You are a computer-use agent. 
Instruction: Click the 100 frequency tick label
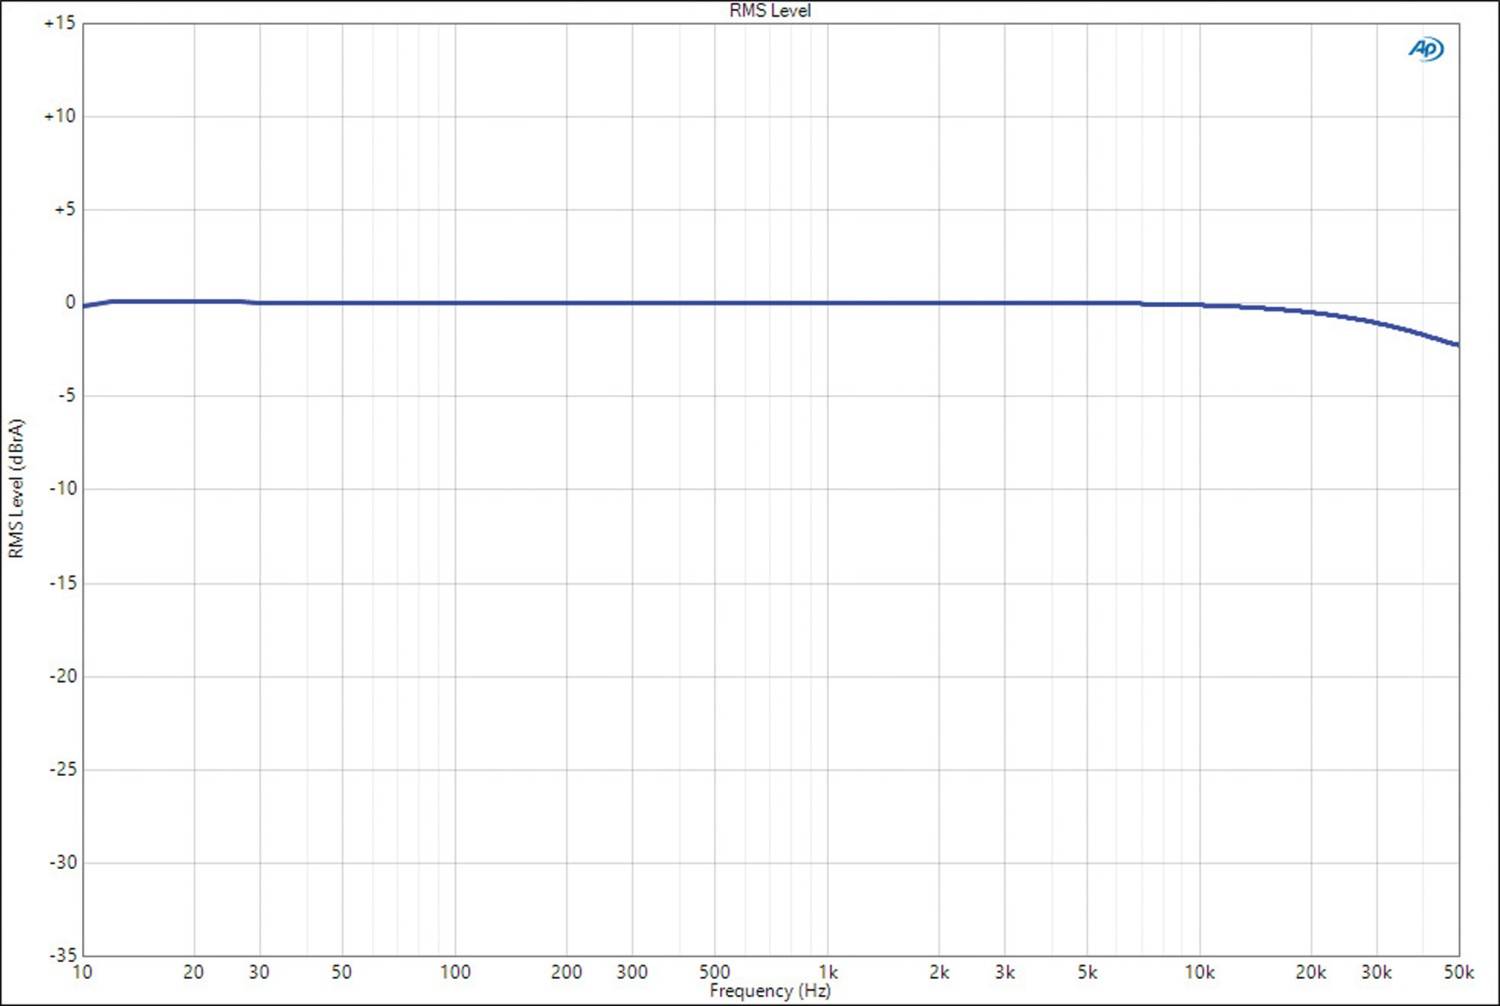[455, 972]
